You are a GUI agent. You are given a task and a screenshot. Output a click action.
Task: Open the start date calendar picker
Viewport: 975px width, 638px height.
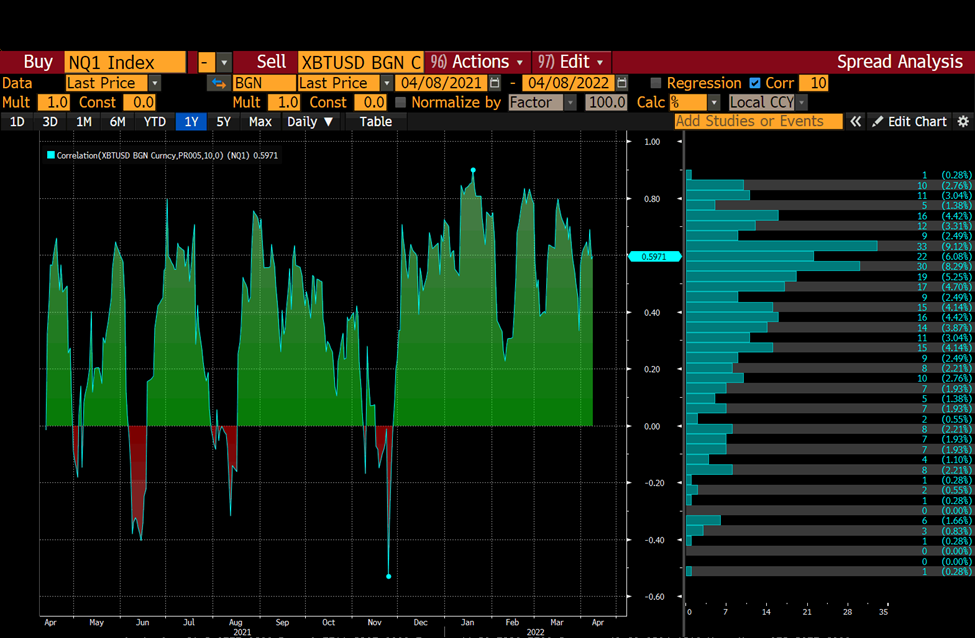pyautogui.click(x=495, y=83)
